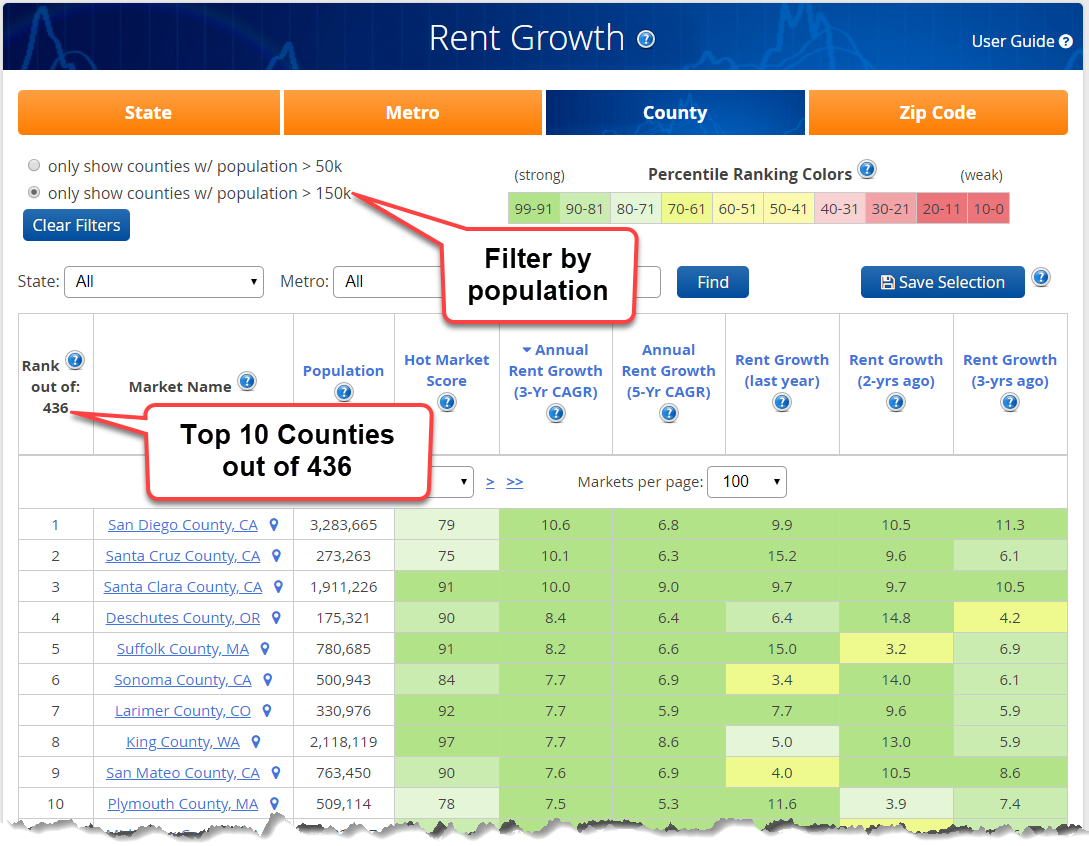Open Santa Clara County, CA link
The image size is (1089, 846).
point(183,587)
